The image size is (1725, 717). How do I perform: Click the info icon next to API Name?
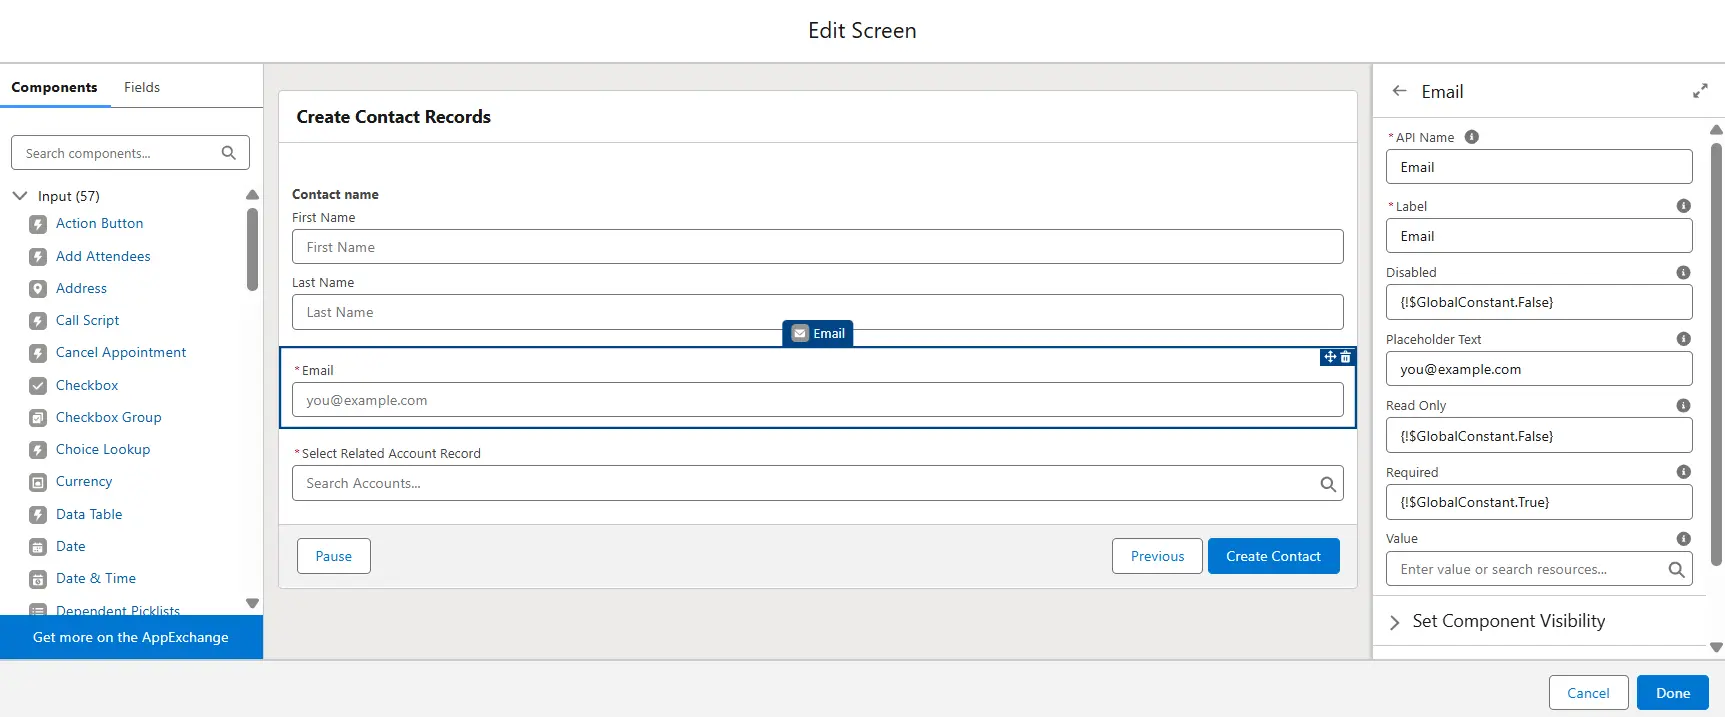tap(1471, 137)
